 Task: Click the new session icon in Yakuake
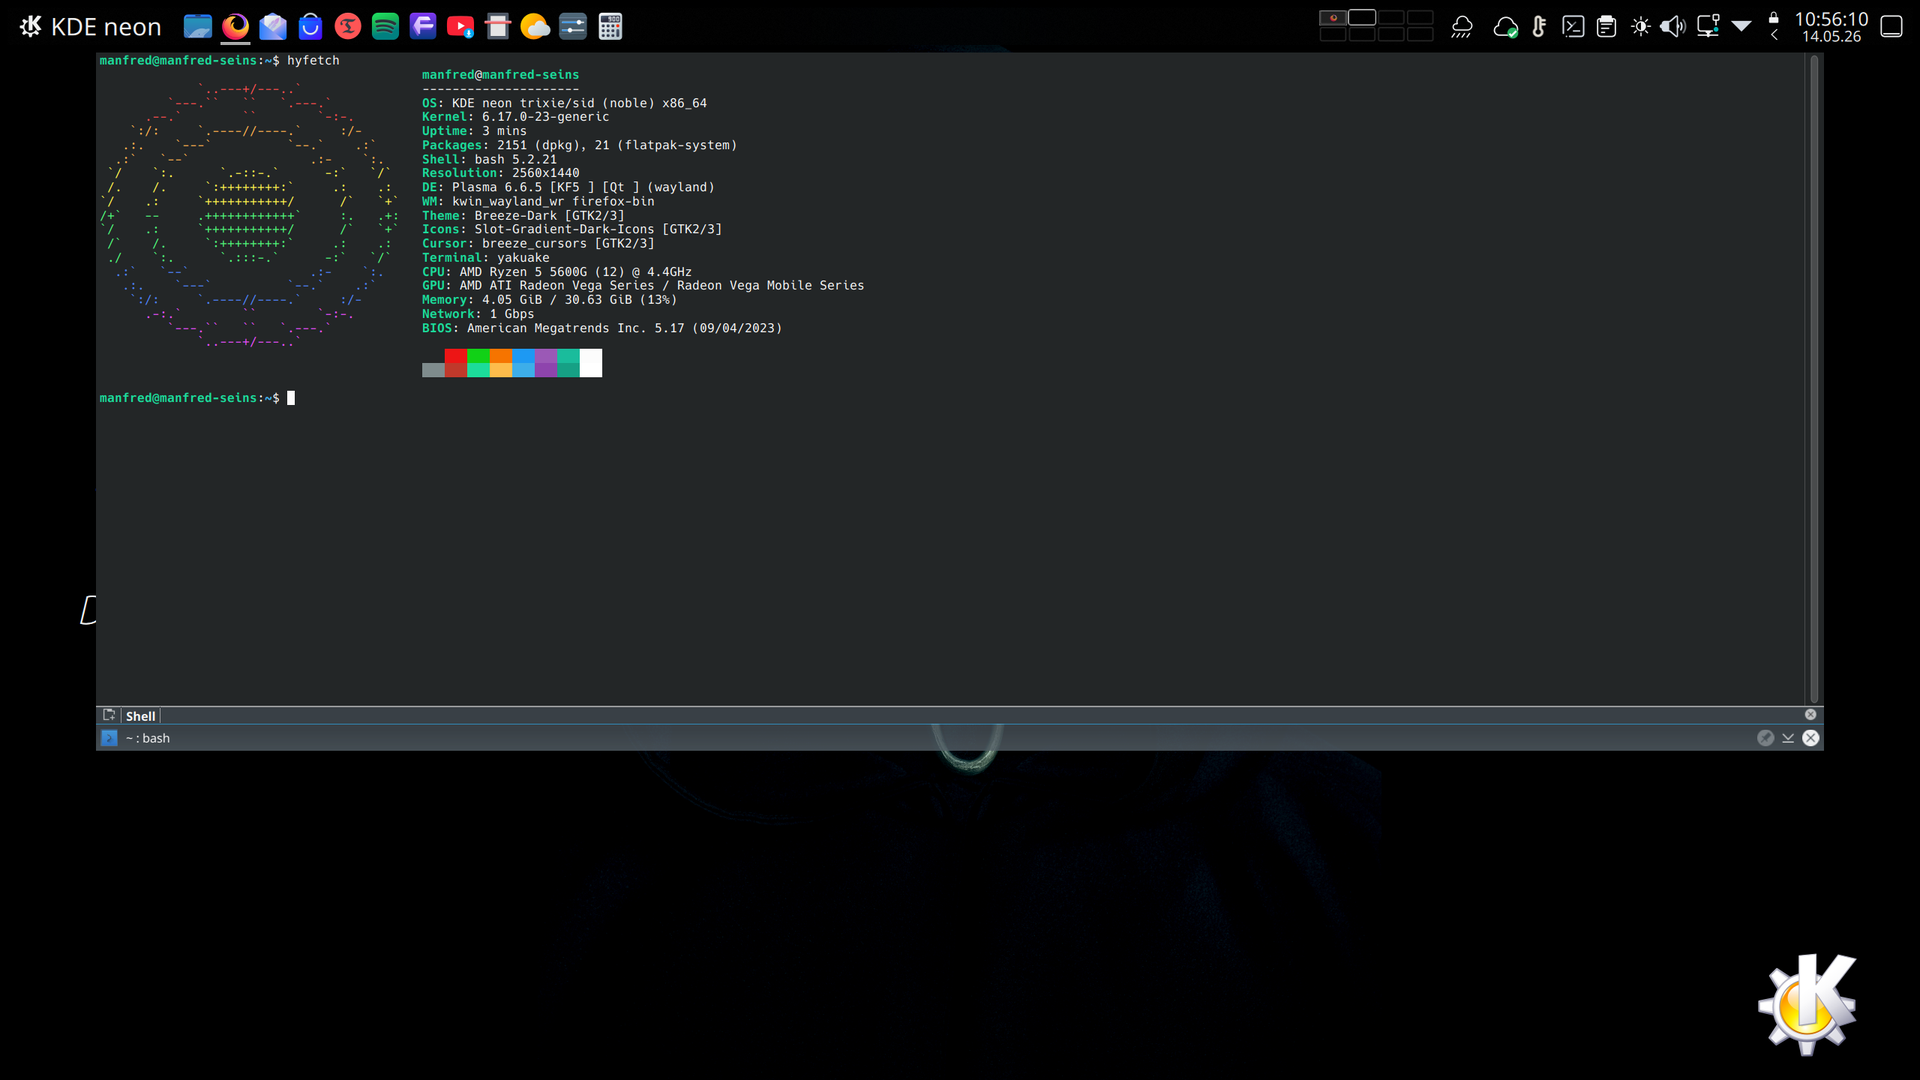(109, 715)
